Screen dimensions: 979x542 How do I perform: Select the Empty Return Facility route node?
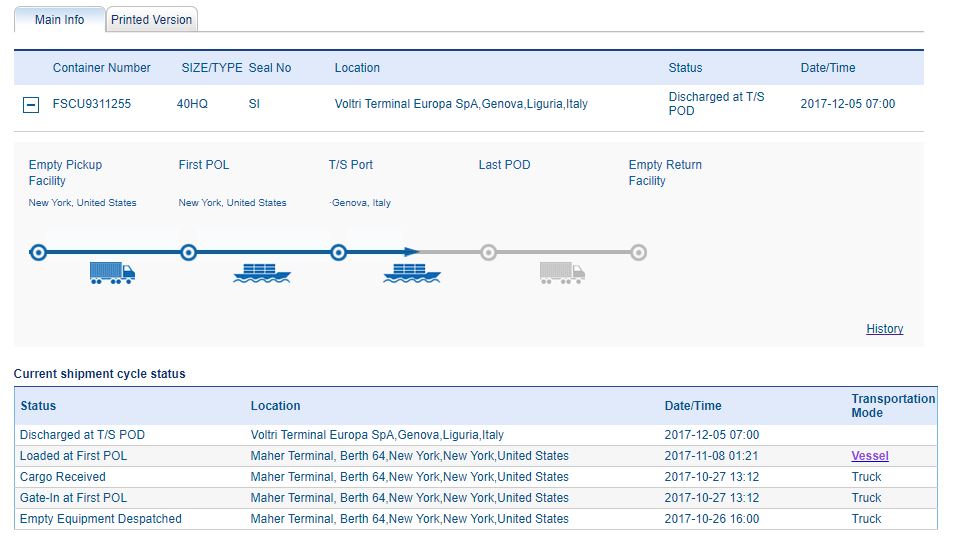[x=638, y=253]
